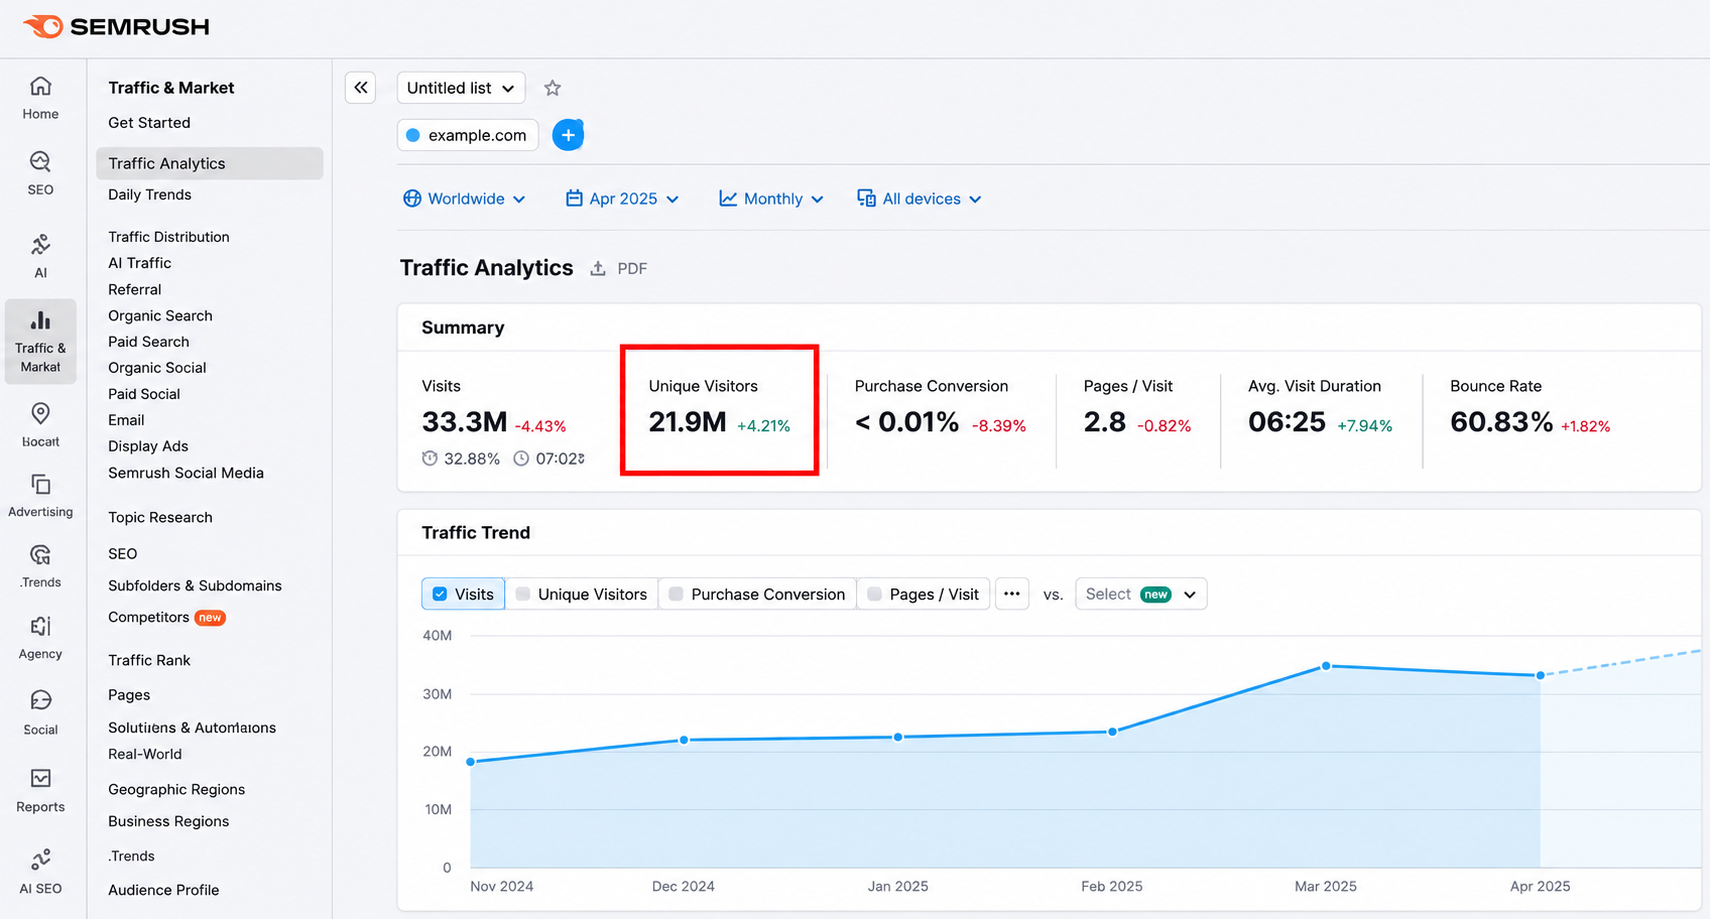The image size is (1710, 919).
Task: Click the Avg. Visit Duration 06:25 value
Action: click(x=1287, y=422)
